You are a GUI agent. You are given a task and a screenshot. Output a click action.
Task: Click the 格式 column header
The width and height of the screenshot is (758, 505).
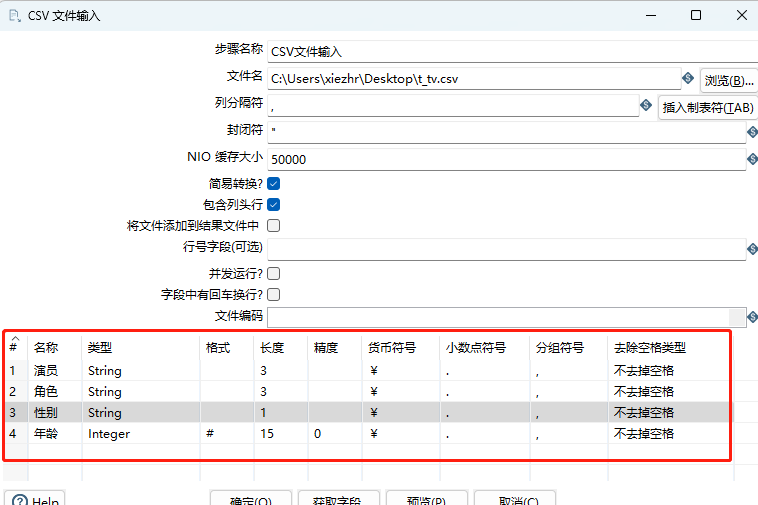(x=227, y=347)
